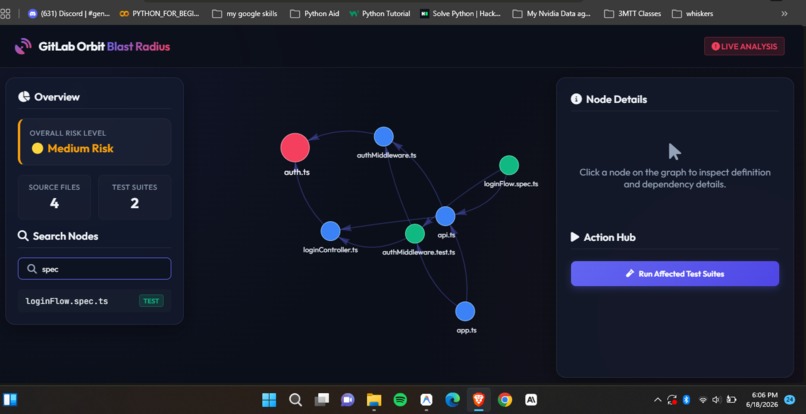The width and height of the screenshot is (806, 414).
Task: Click the GitLab Orbit satellite logo icon
Action: pyautogui.click(x=23, y=46)
